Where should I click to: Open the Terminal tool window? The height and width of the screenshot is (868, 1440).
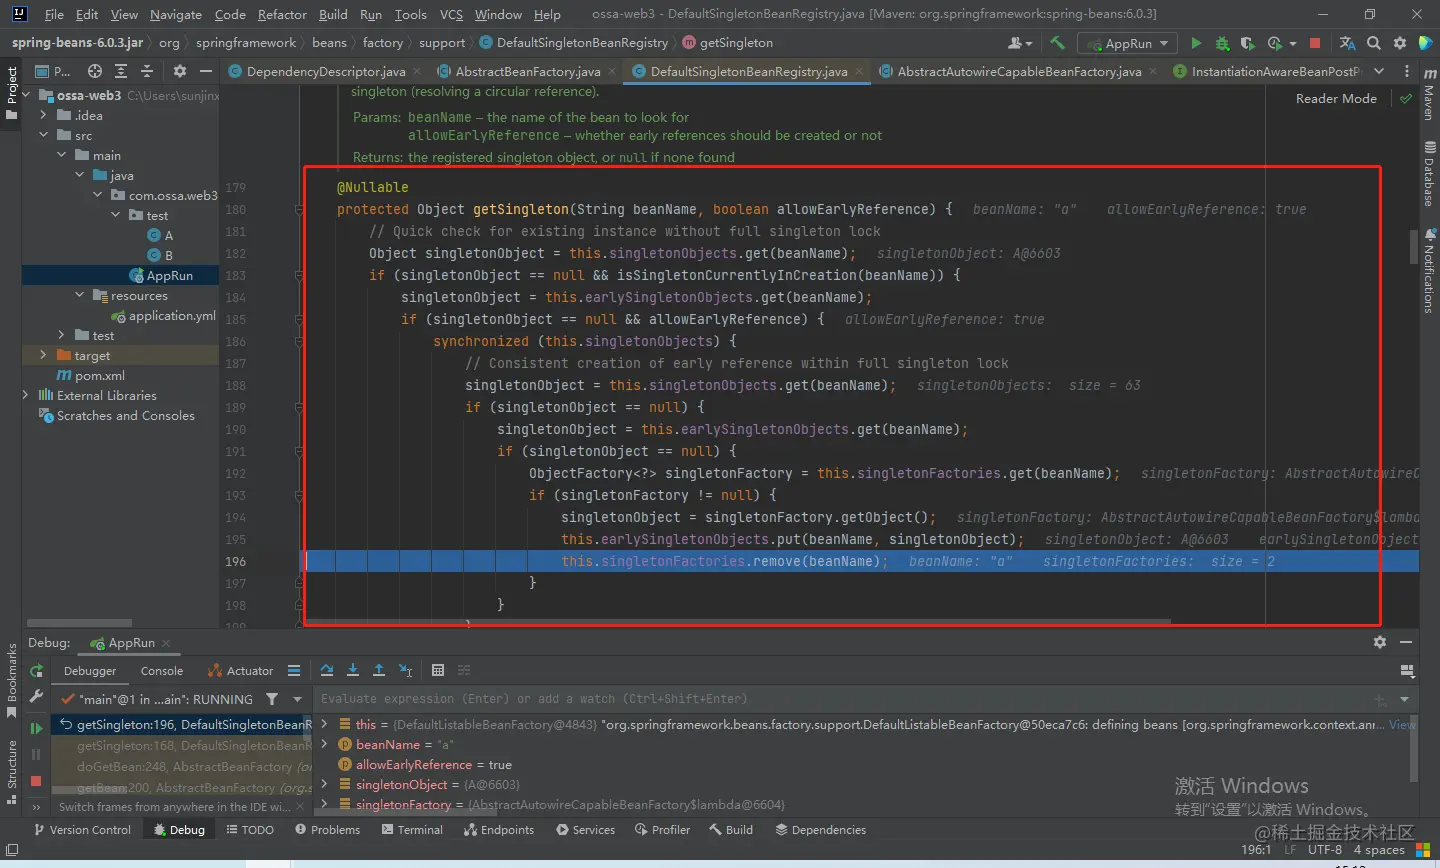[412, 830]
